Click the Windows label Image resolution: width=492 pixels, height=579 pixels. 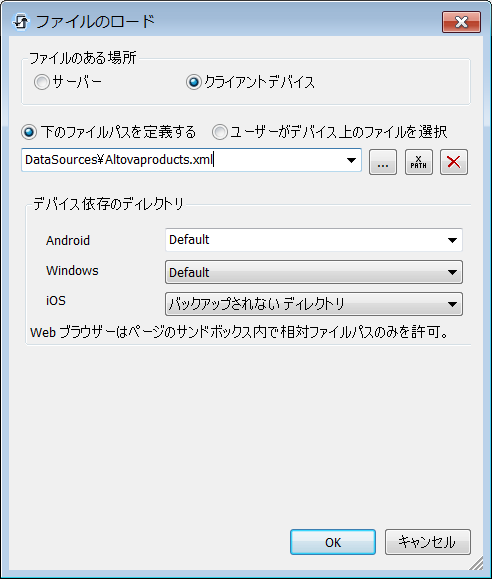pos(72,271)
